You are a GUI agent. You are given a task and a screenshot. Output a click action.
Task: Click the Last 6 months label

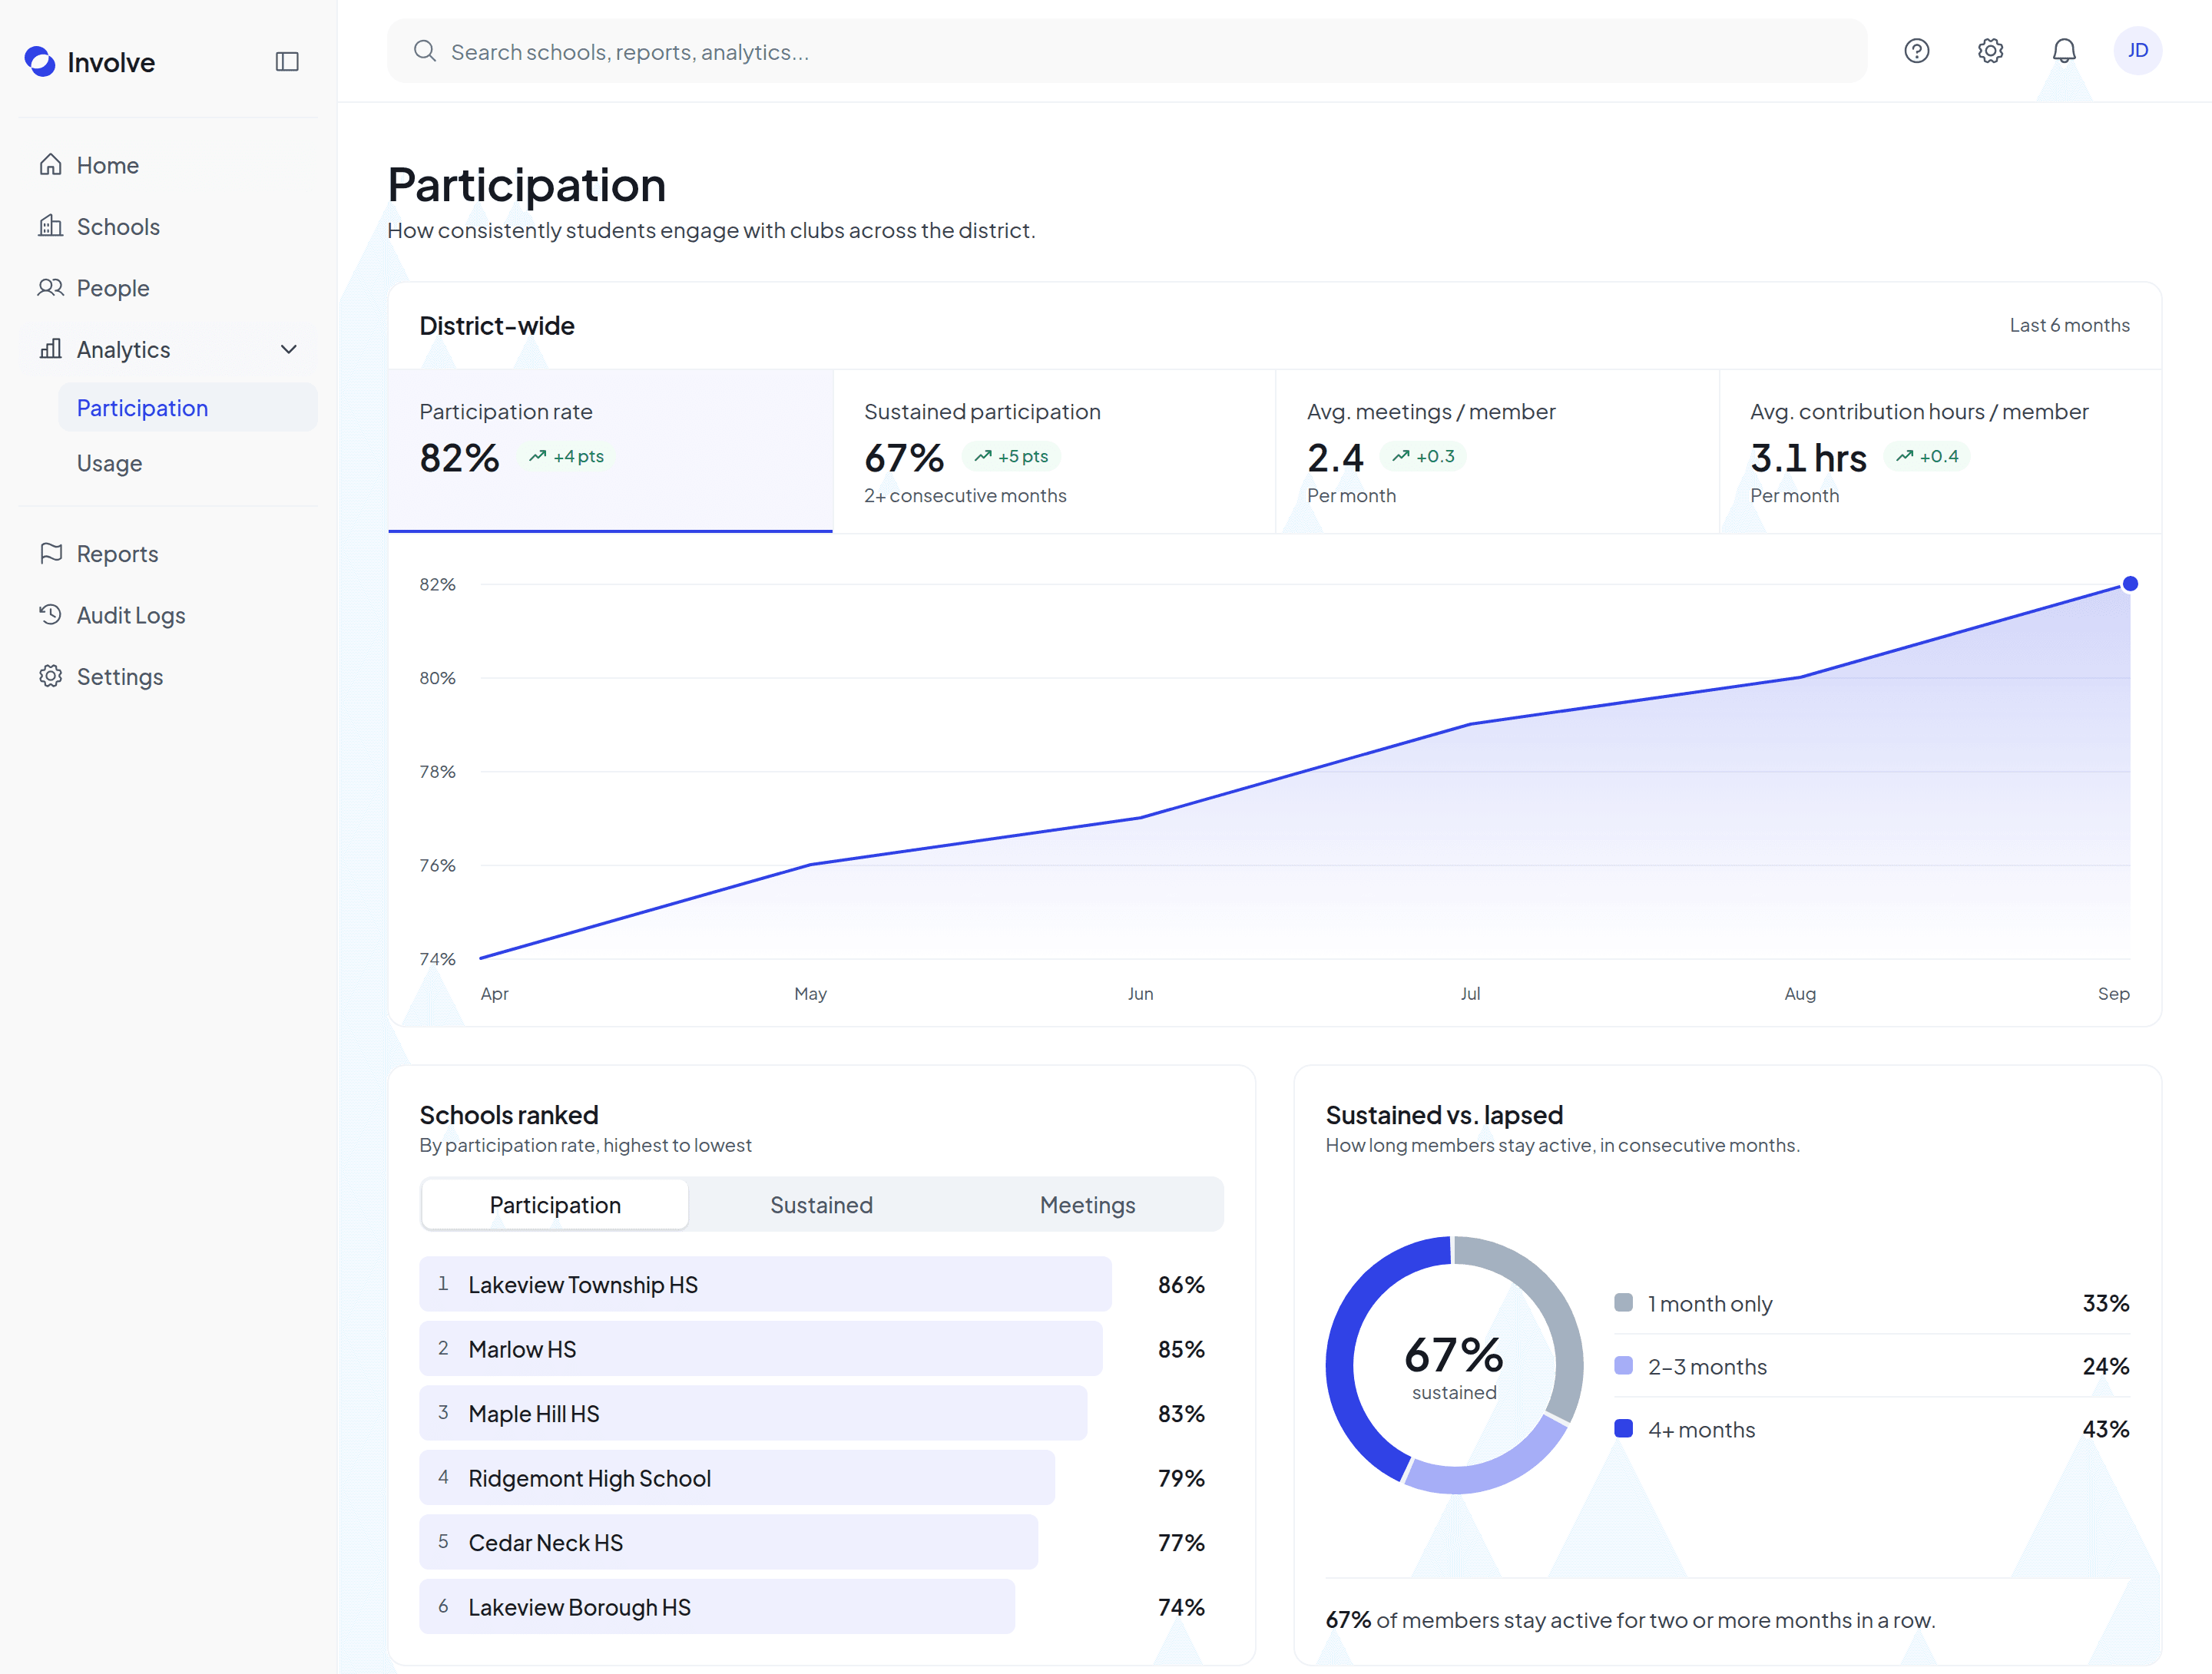point(2069,325)
